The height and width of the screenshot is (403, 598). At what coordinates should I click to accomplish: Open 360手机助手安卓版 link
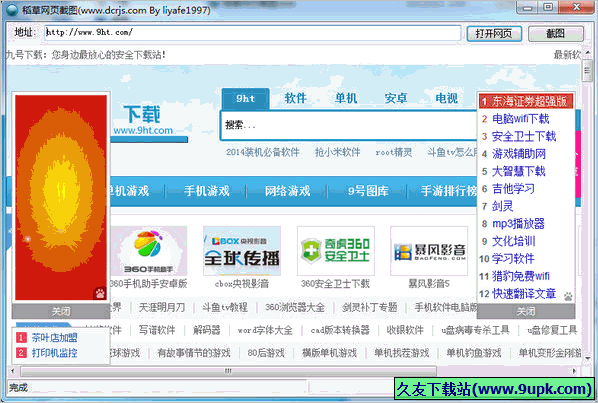point(148,284)
